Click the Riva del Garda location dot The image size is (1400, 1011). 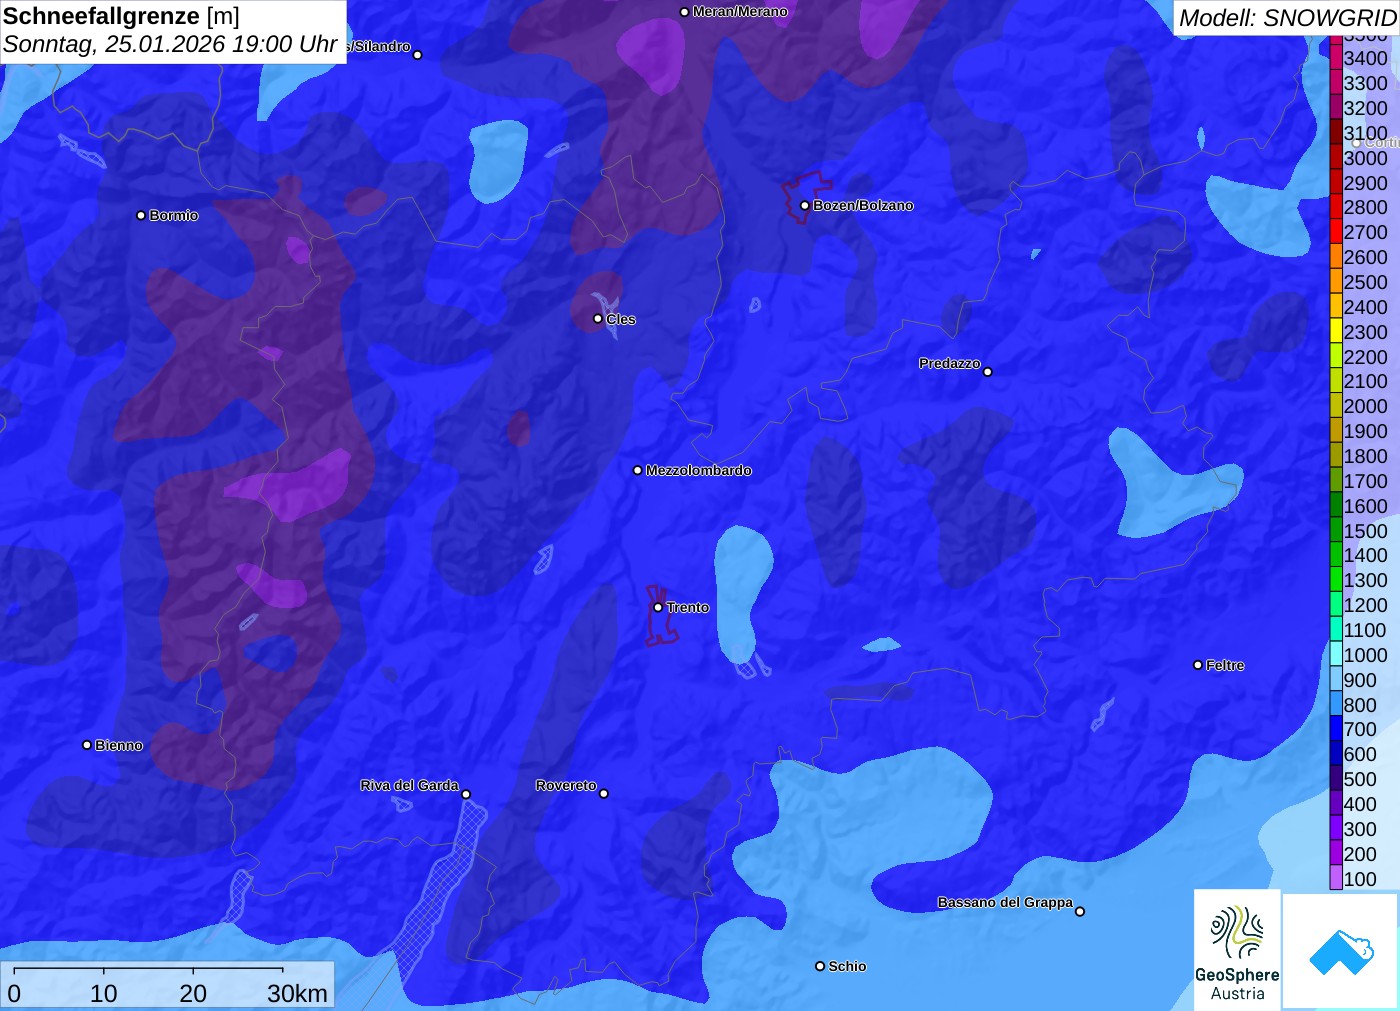pyautogui.click(x=466, y=795)
